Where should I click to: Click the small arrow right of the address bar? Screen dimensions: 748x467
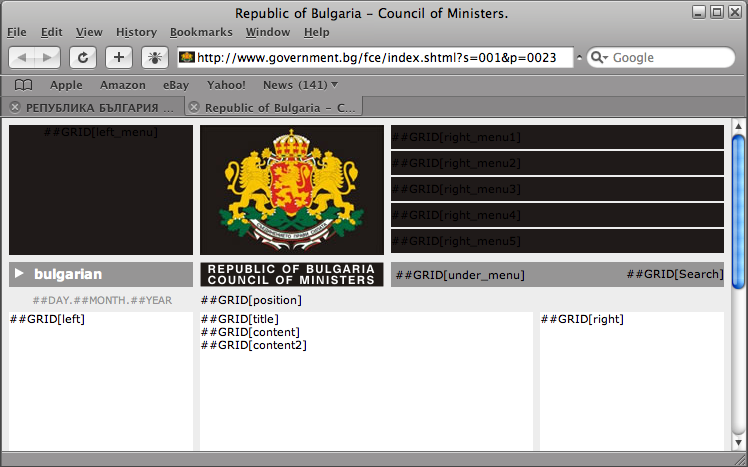pos(580,58)
